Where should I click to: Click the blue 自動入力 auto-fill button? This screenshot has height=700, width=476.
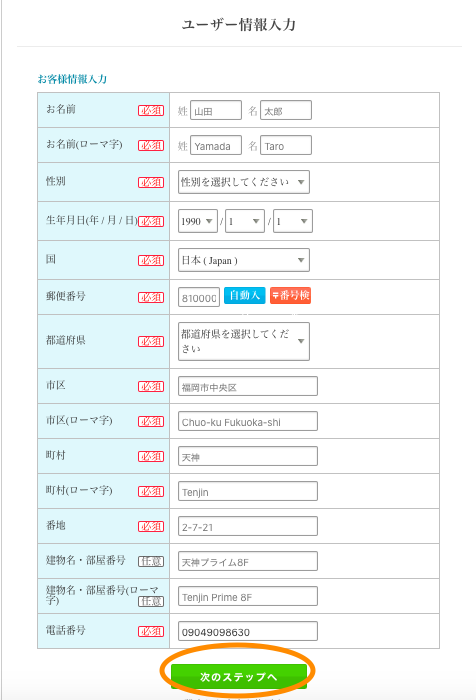(x=245, y=295)
